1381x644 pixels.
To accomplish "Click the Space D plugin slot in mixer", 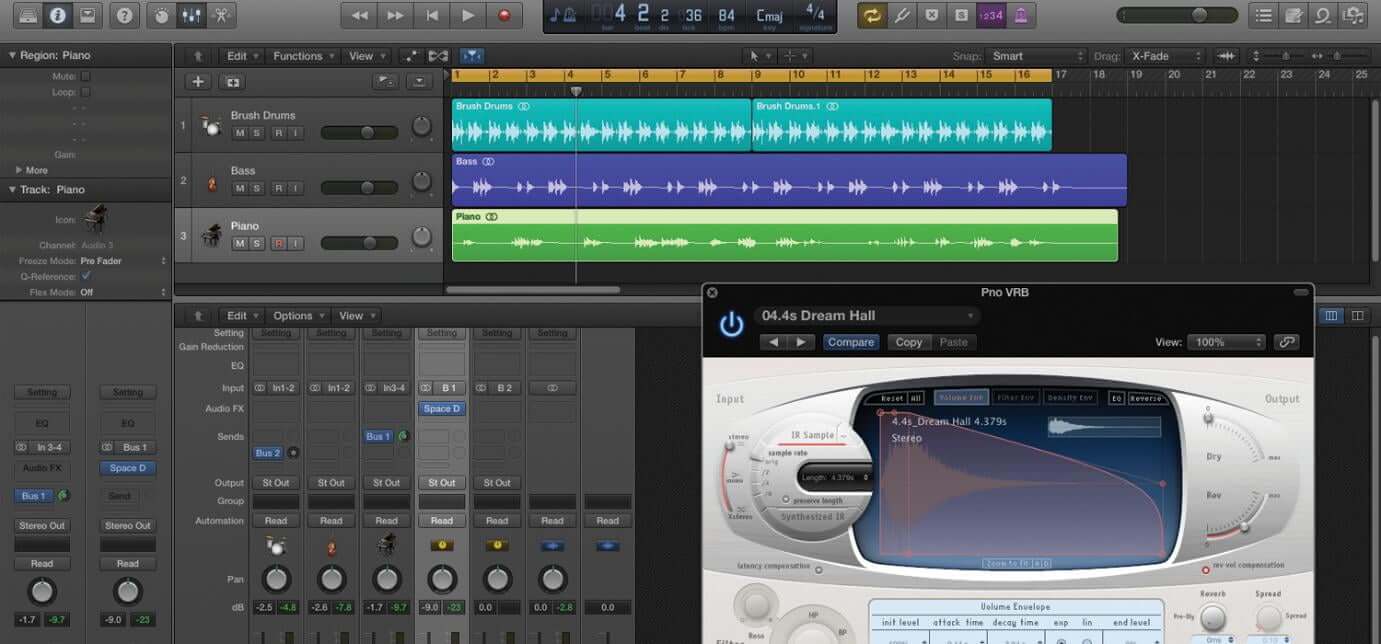I will click(441, 408).
